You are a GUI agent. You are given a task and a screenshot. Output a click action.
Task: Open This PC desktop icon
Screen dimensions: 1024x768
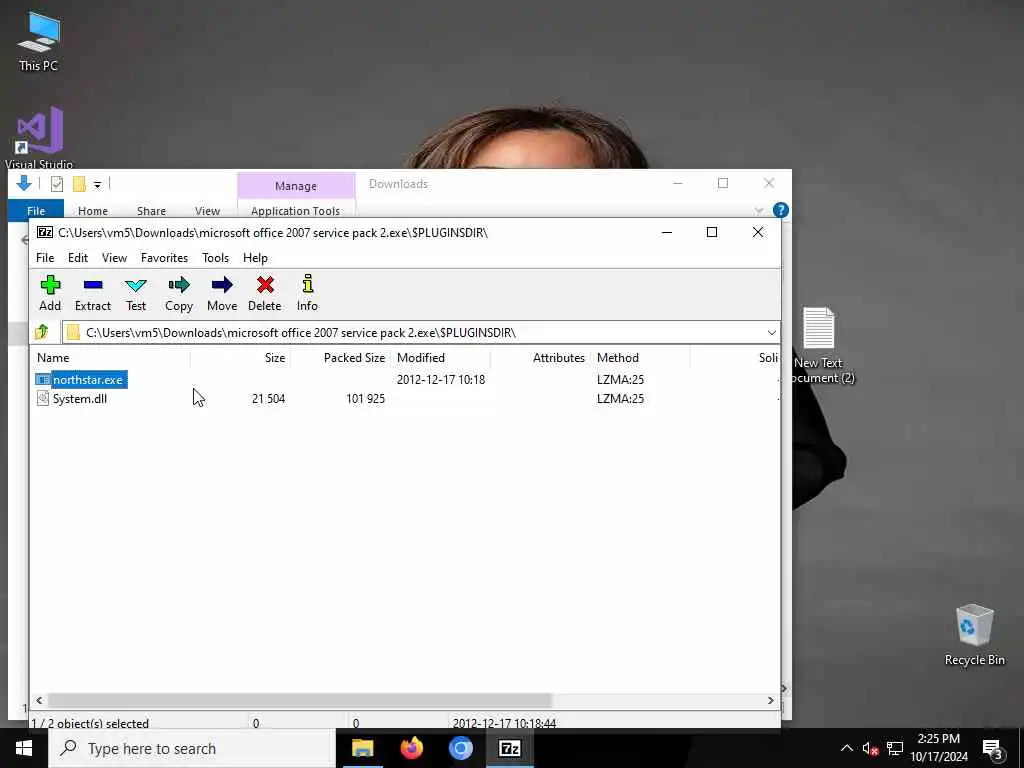[39, 41]
